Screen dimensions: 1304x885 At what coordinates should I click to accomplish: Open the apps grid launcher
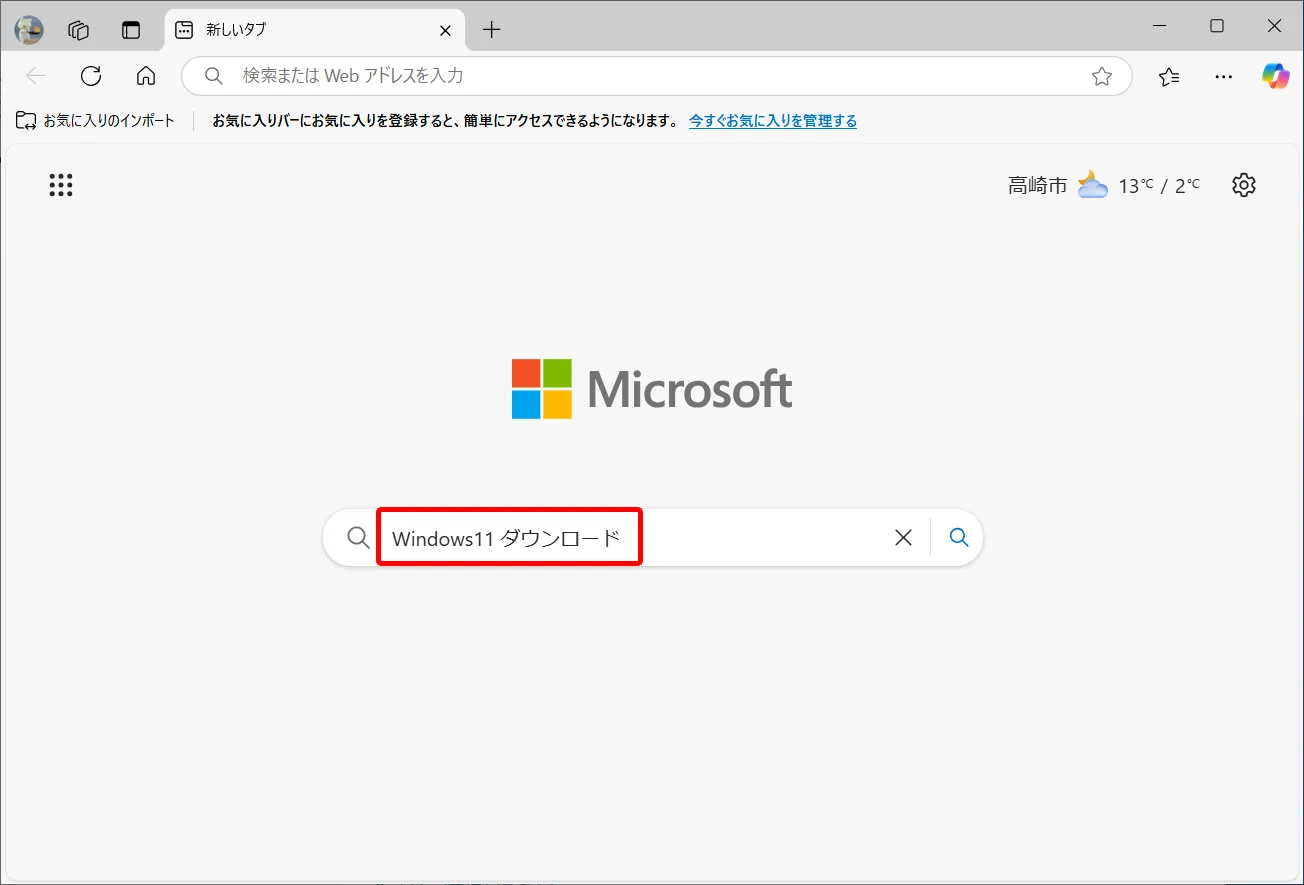tap(61, 185)
